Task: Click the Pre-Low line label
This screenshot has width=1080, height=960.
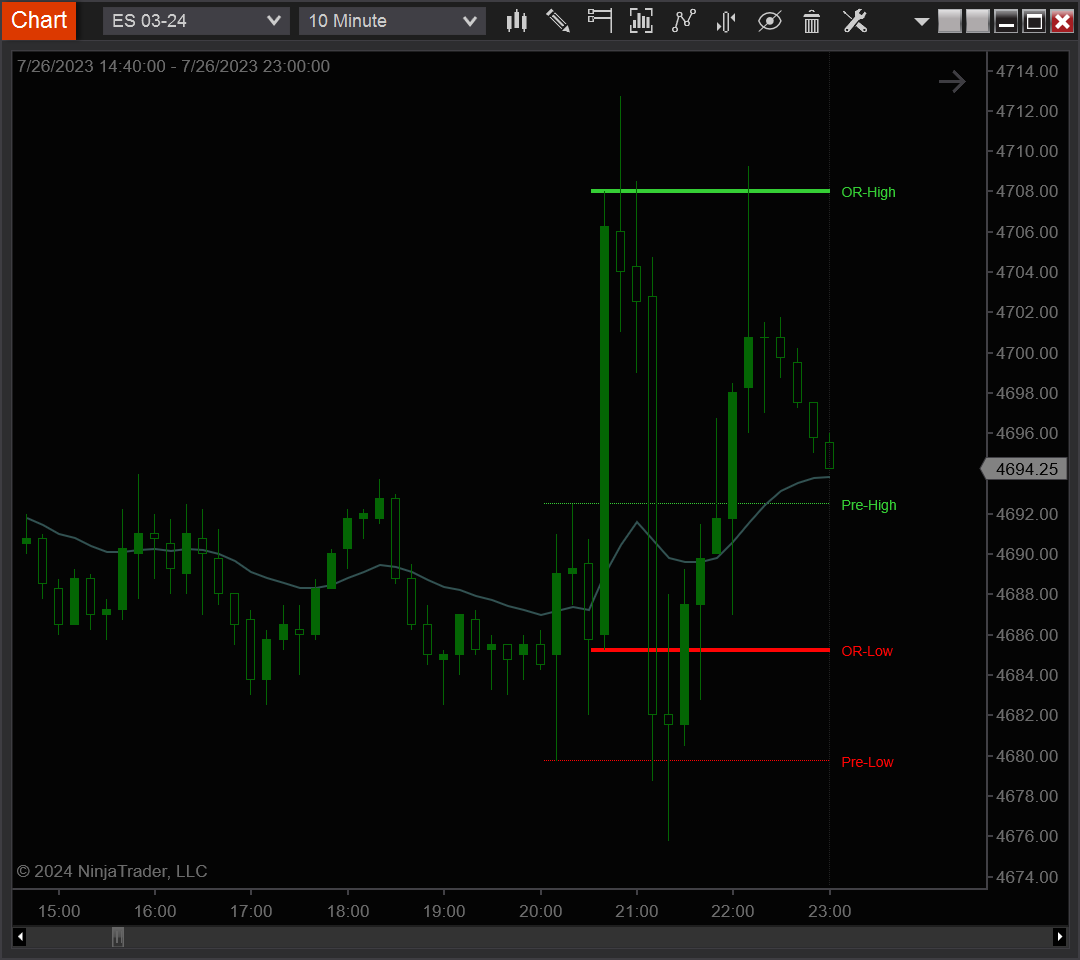Action: pyautogui.click(x=867, y=762)
